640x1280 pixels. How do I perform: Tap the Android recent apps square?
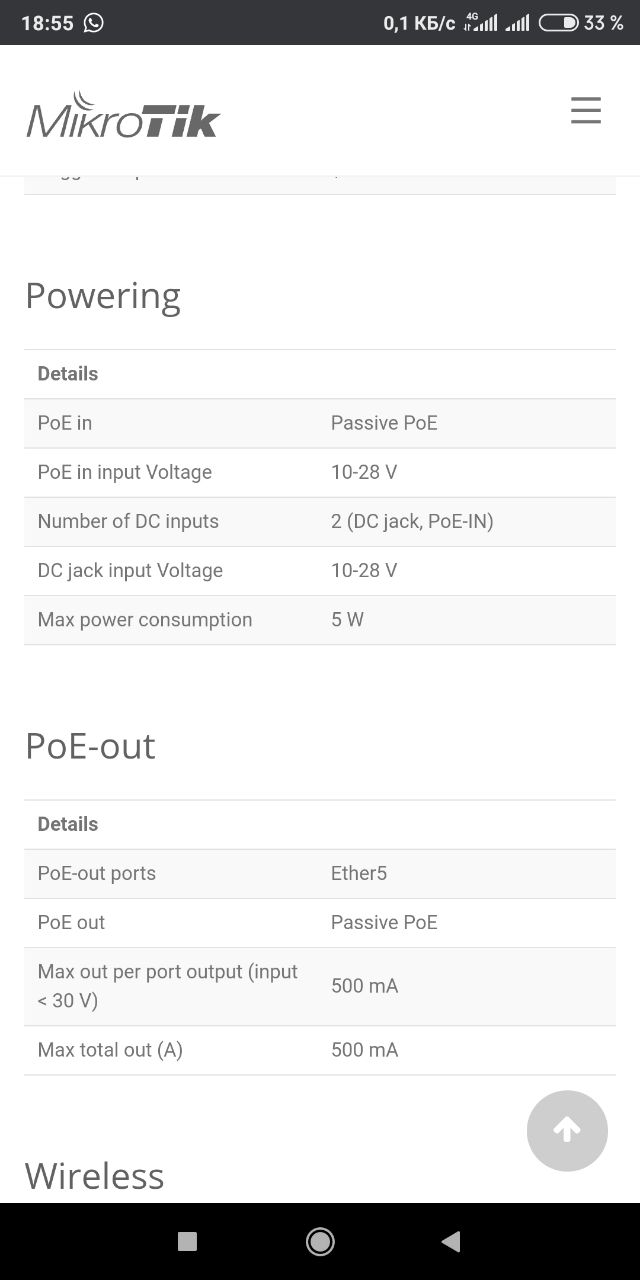pyautogui.click(x=187, y=1241)
